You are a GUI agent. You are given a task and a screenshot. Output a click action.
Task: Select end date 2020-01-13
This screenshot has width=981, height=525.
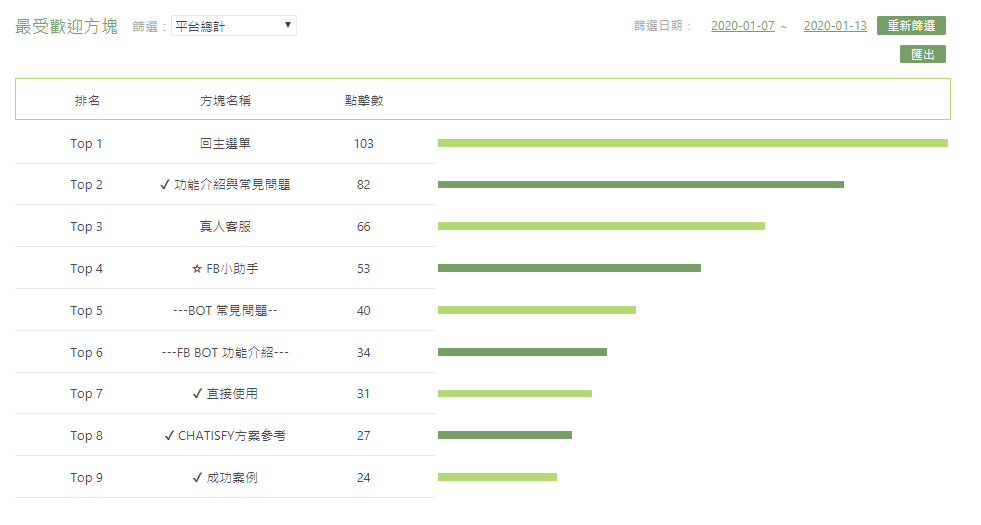pos(835,26)
